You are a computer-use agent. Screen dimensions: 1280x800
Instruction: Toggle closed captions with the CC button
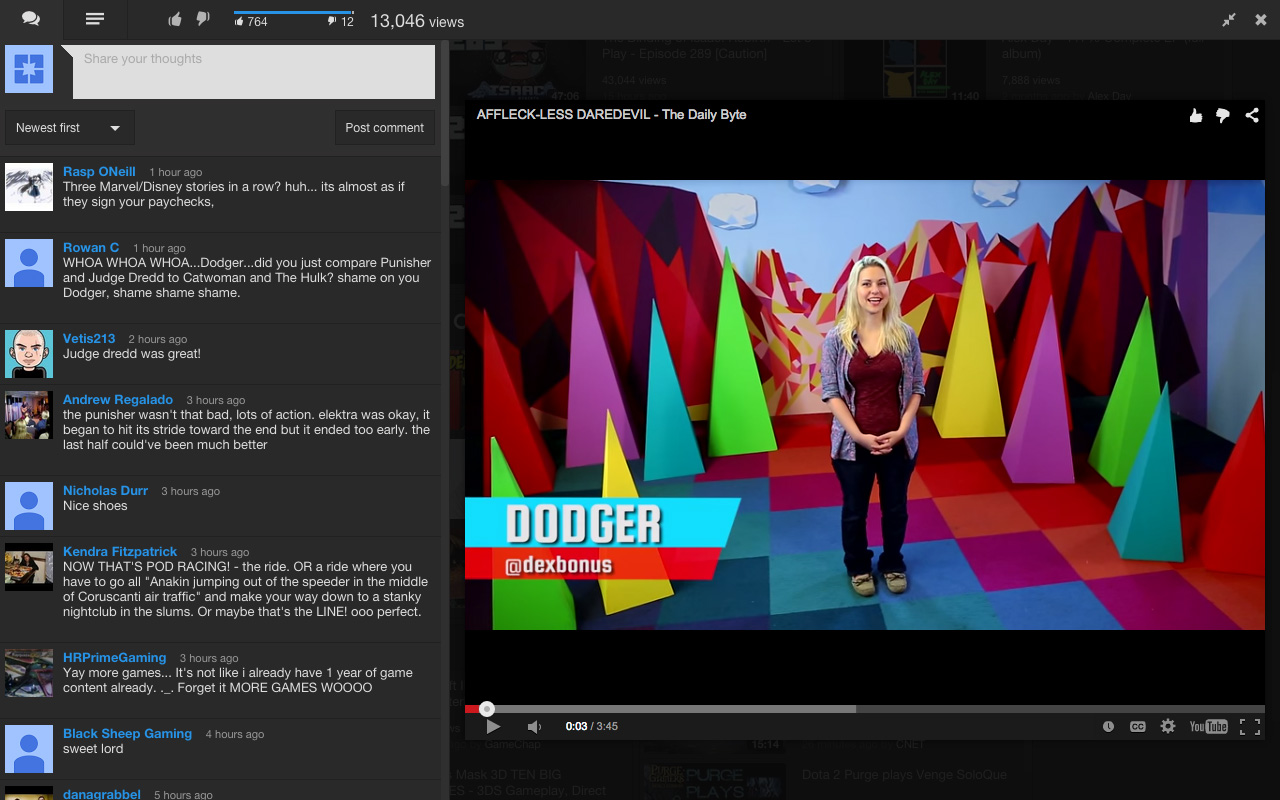click(x=1138, y=726)
